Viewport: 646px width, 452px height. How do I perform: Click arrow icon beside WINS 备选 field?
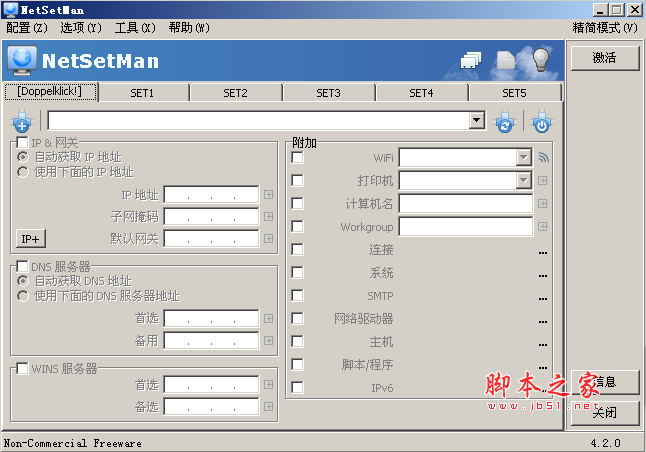(x=269, y=407)
